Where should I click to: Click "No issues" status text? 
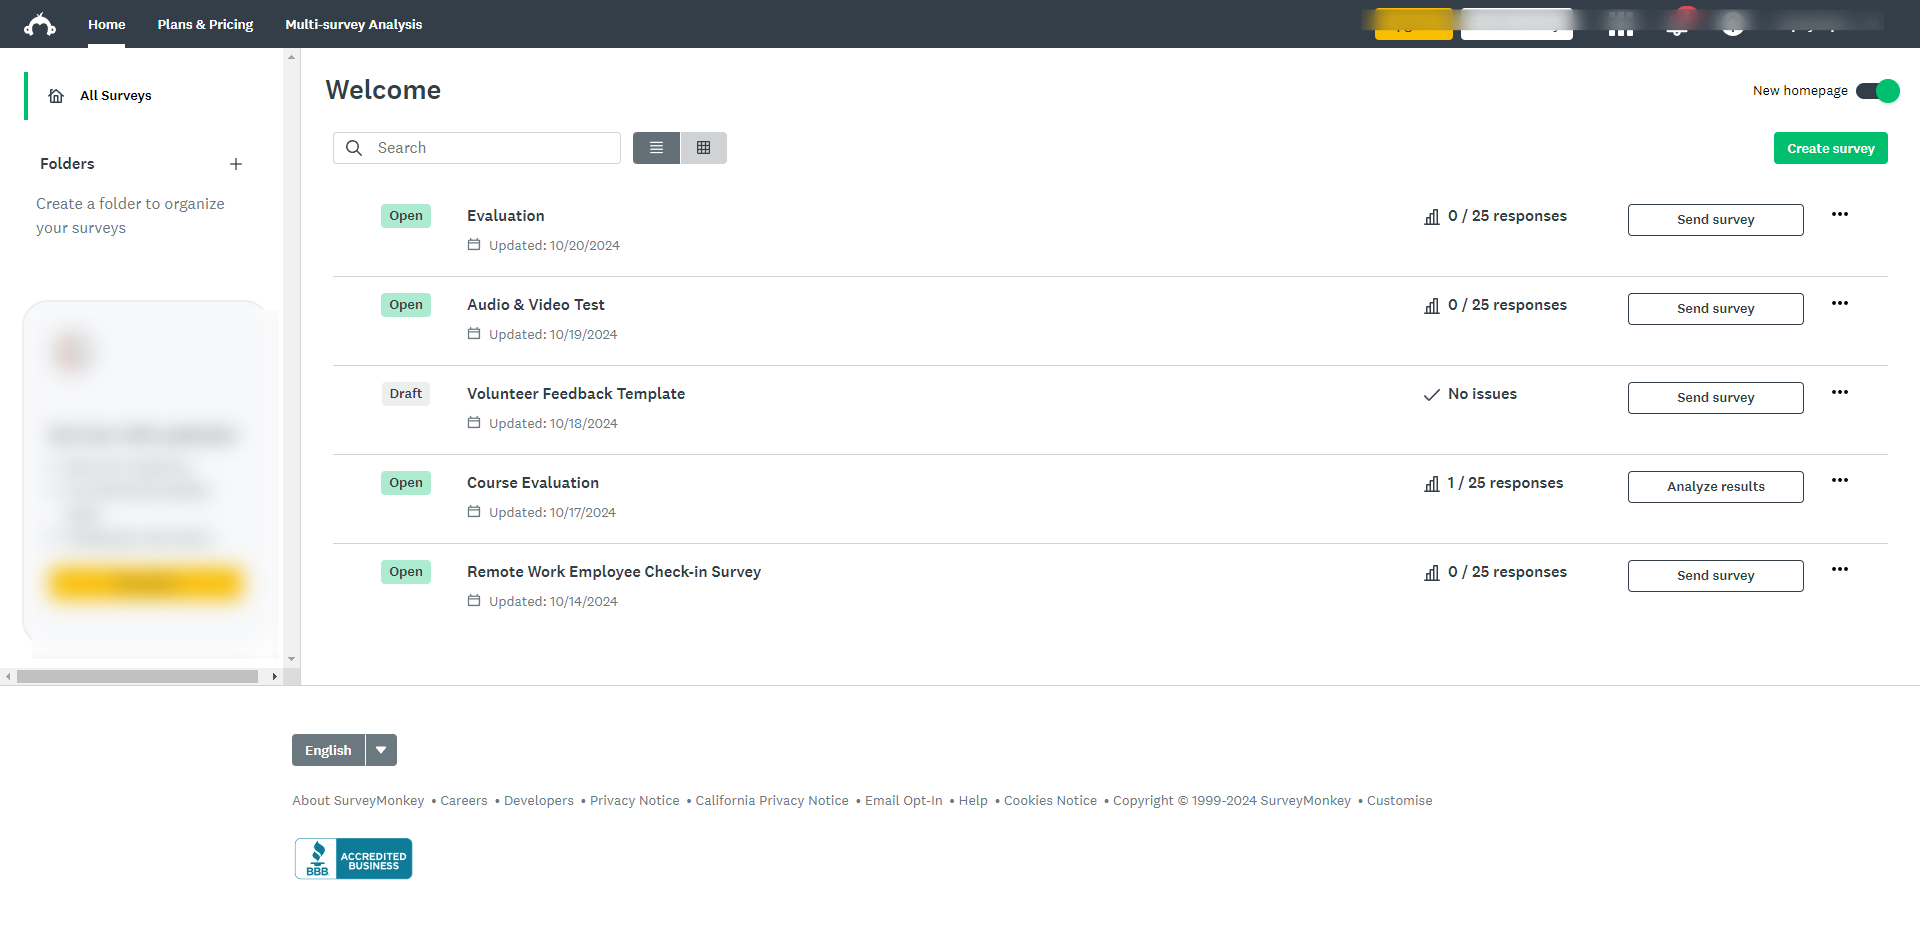[1482, 394]
